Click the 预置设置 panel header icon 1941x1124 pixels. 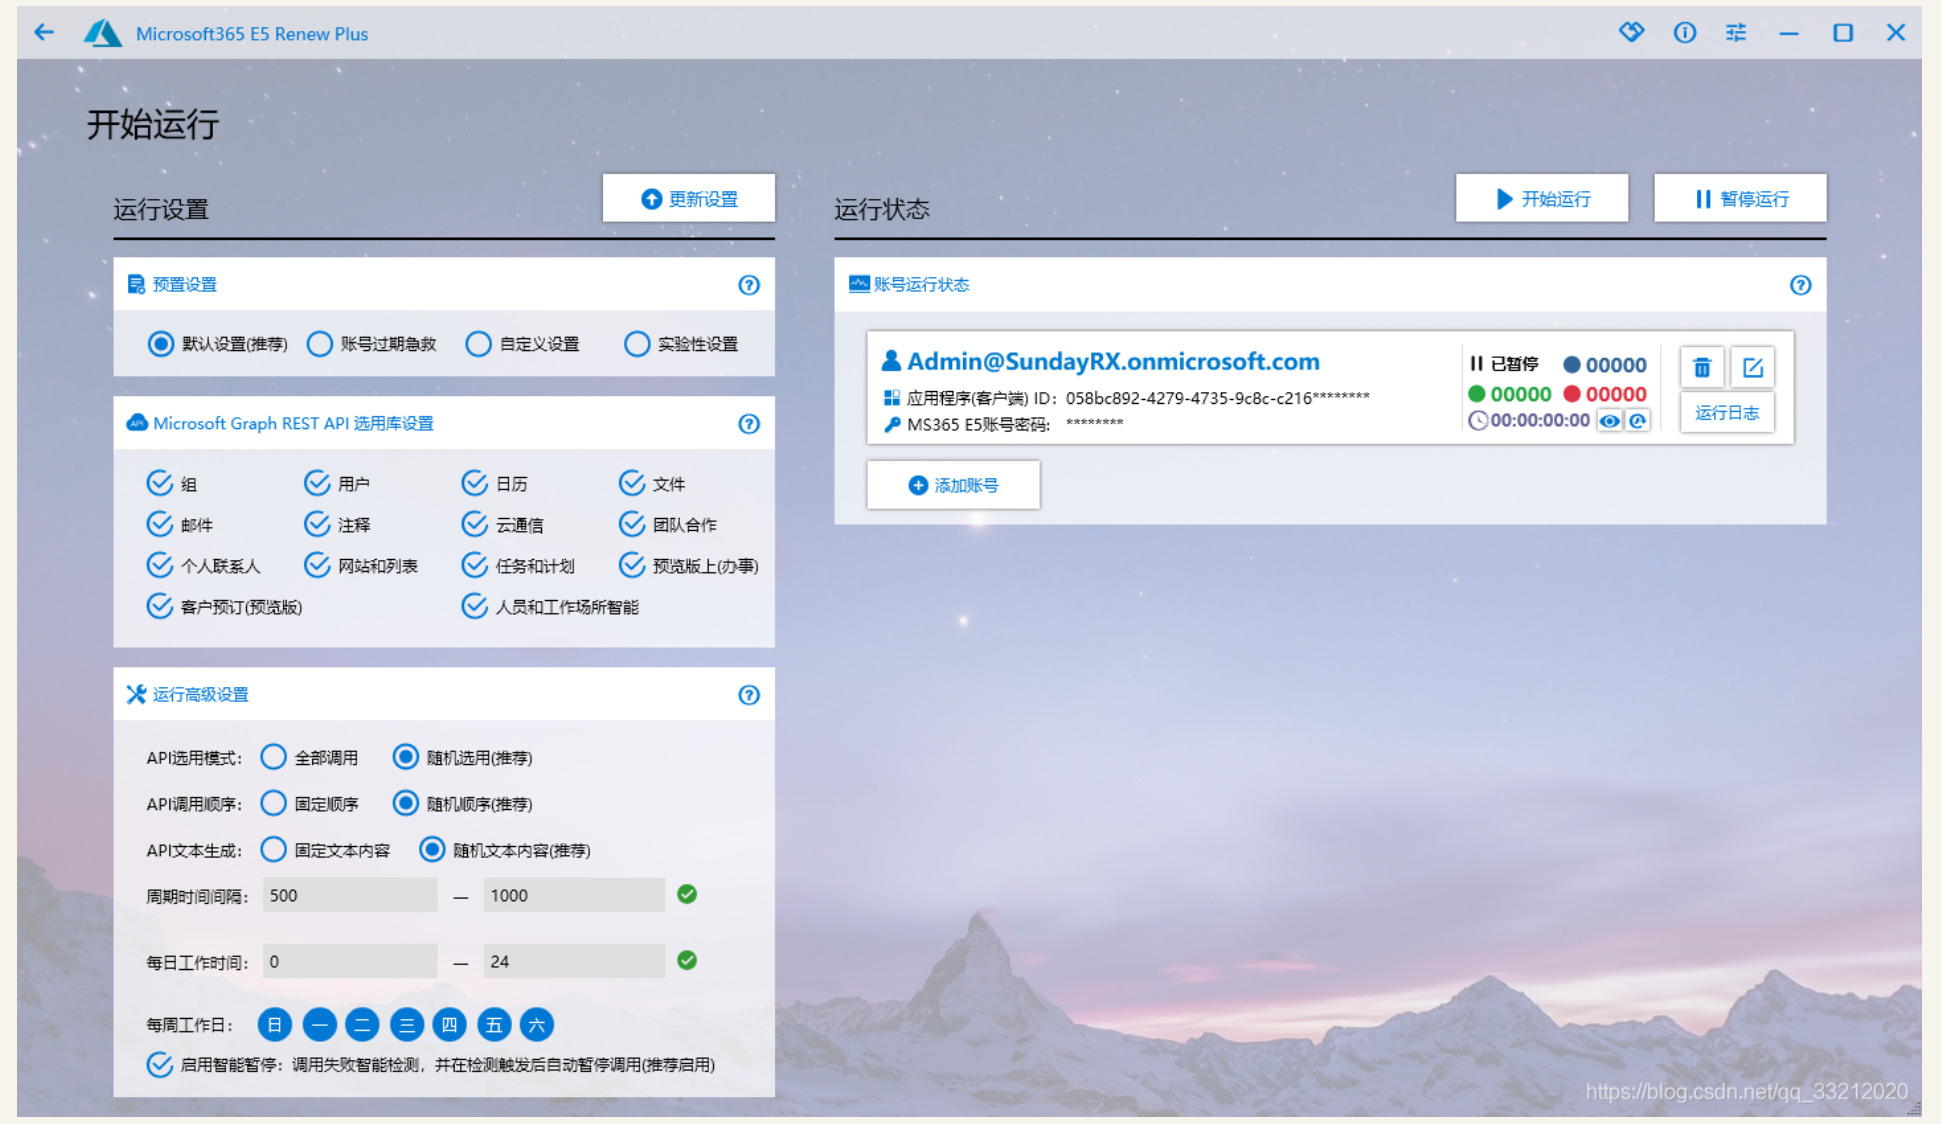coord(136,285)
